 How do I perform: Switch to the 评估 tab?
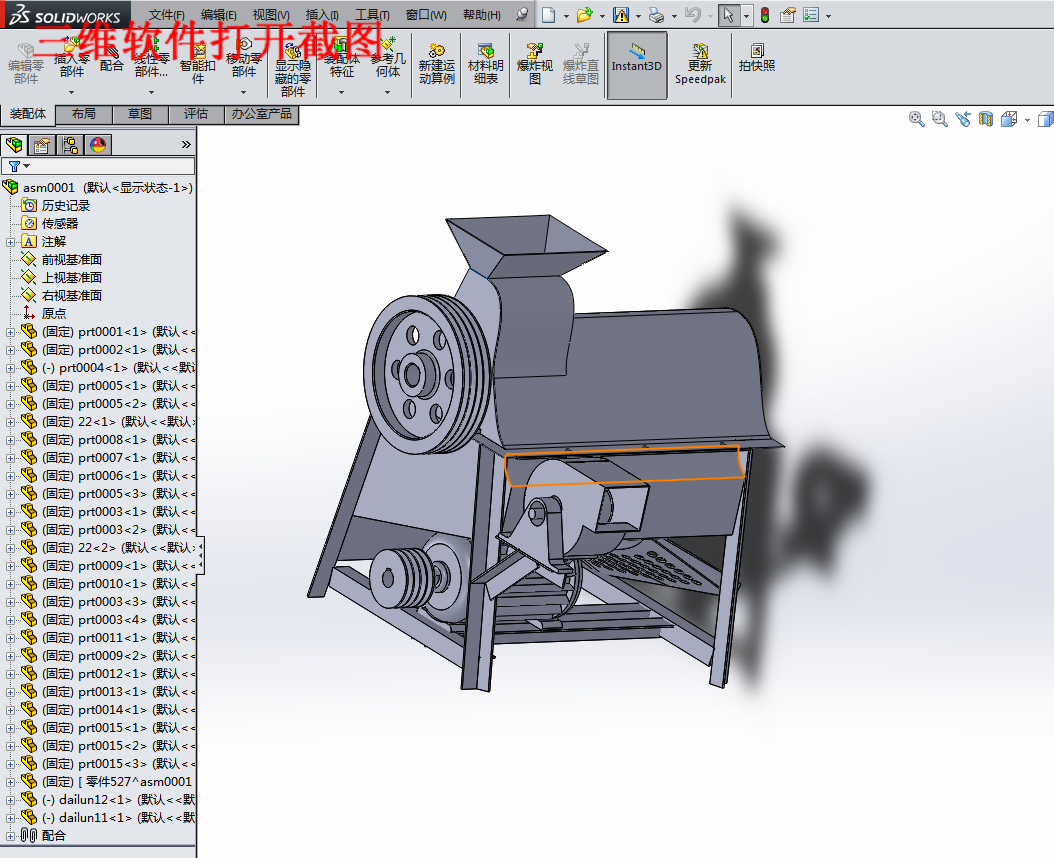click(196, 114)
